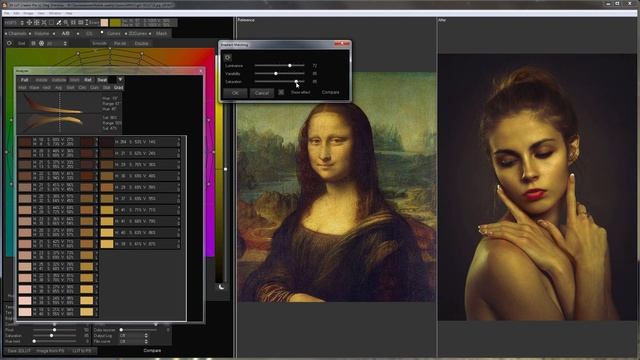This screenshot has width=640, height=360.
Task: Open the Film curve dropdown
Action: point(133,341)
